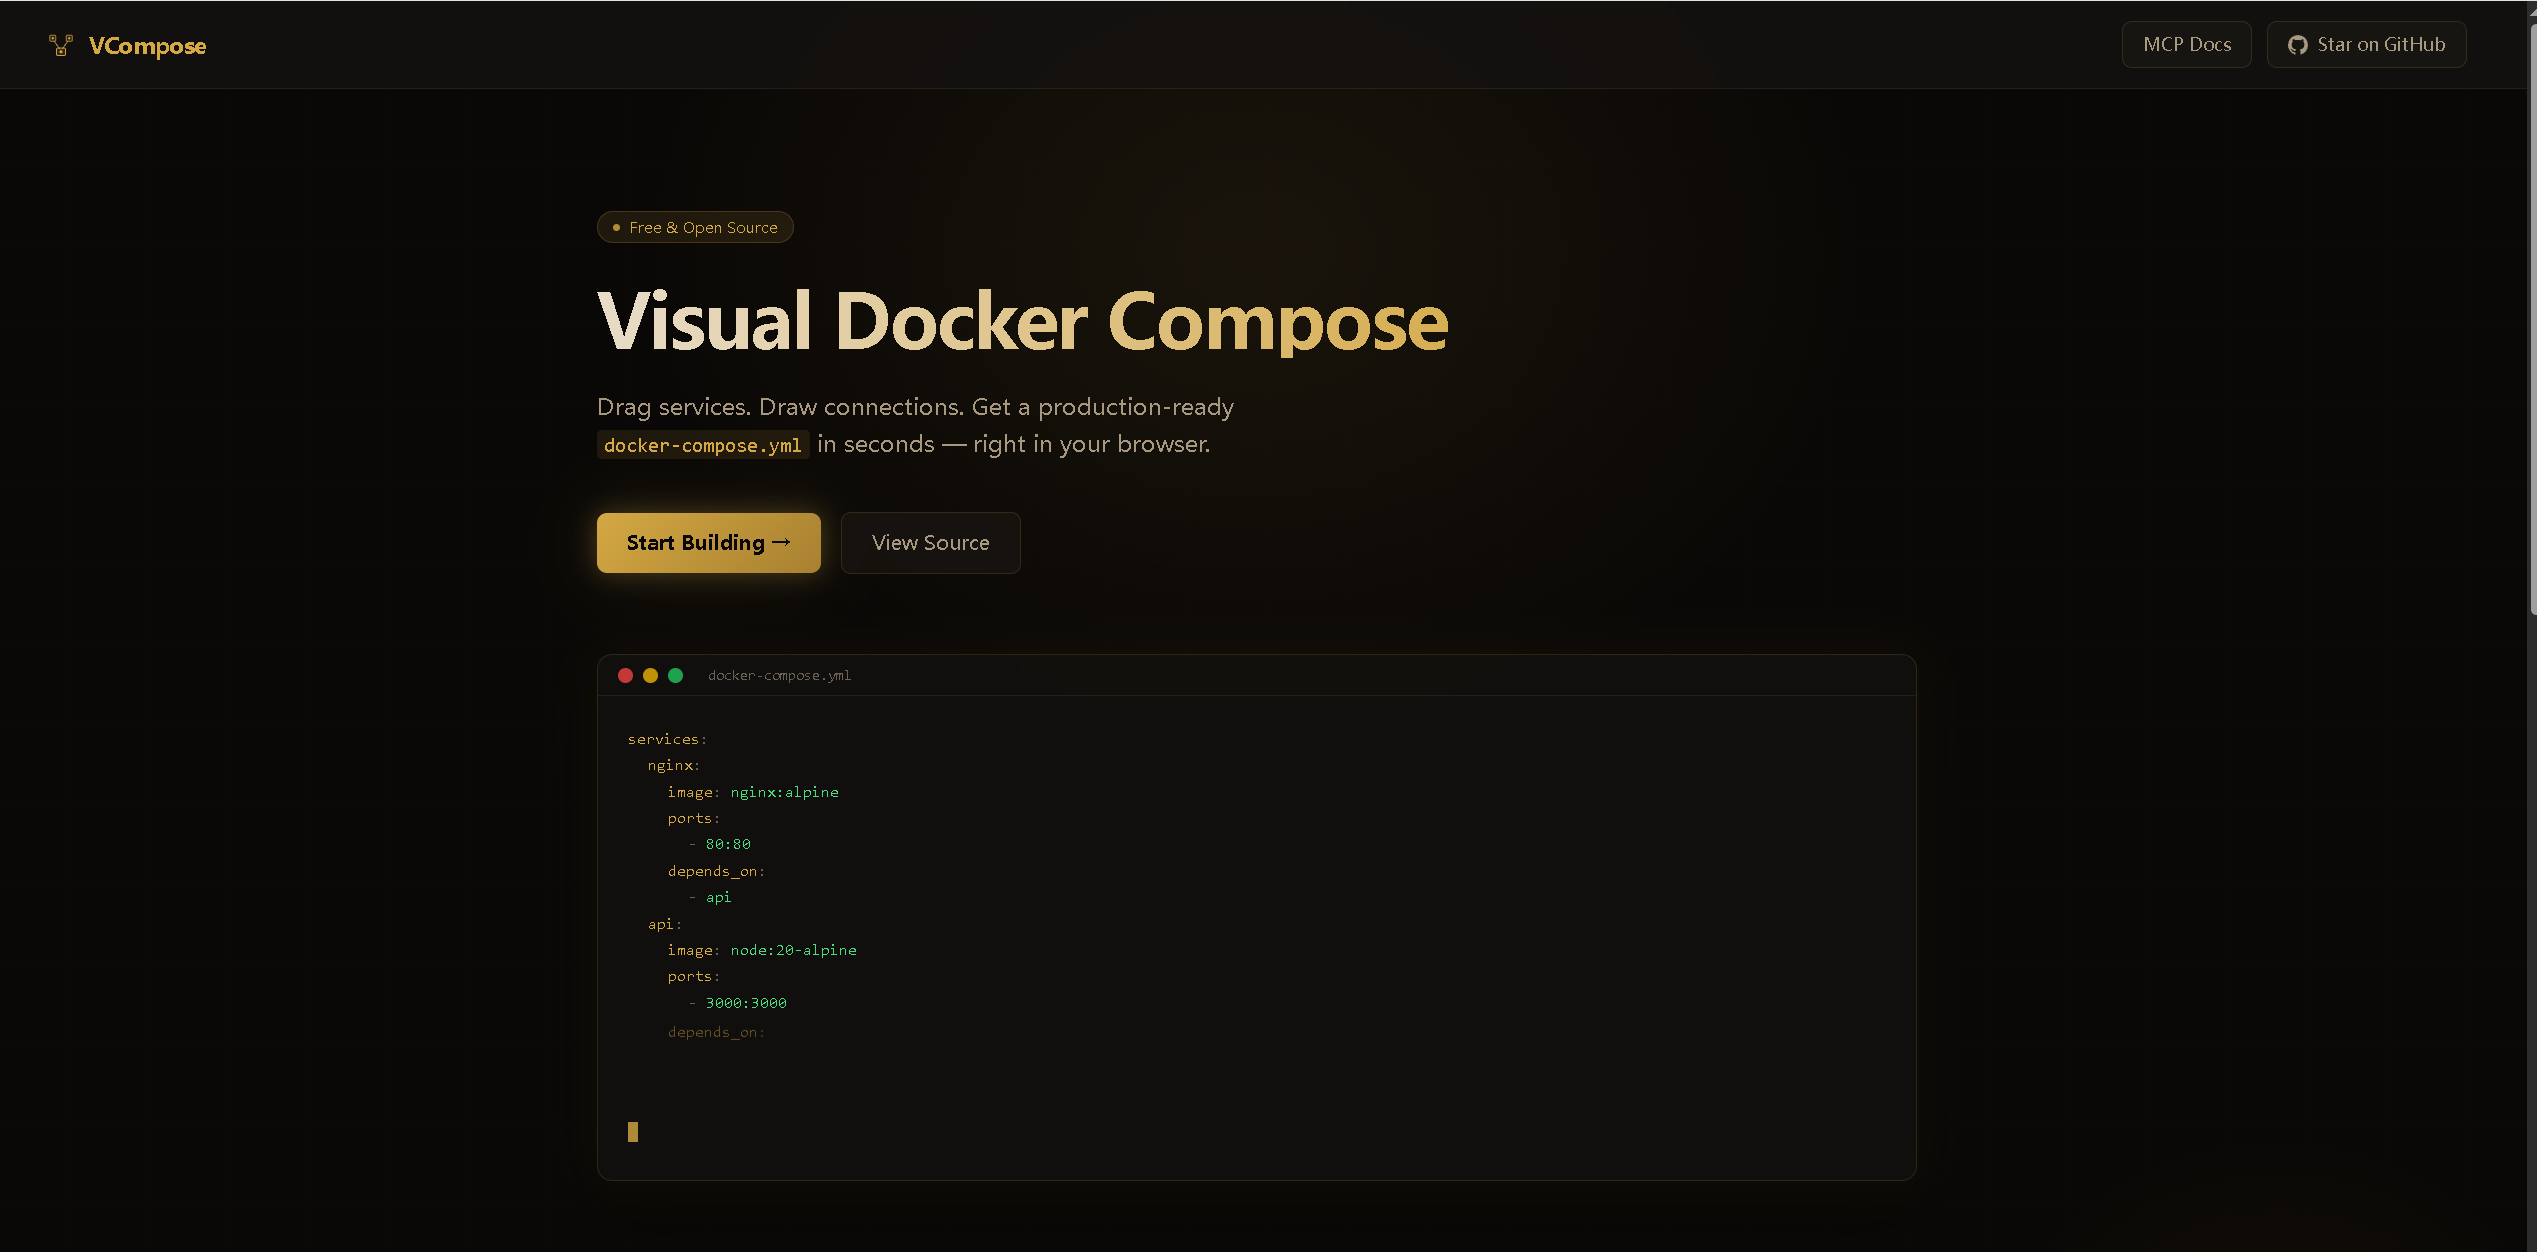Click the docker-compose.yml window title

779,676
